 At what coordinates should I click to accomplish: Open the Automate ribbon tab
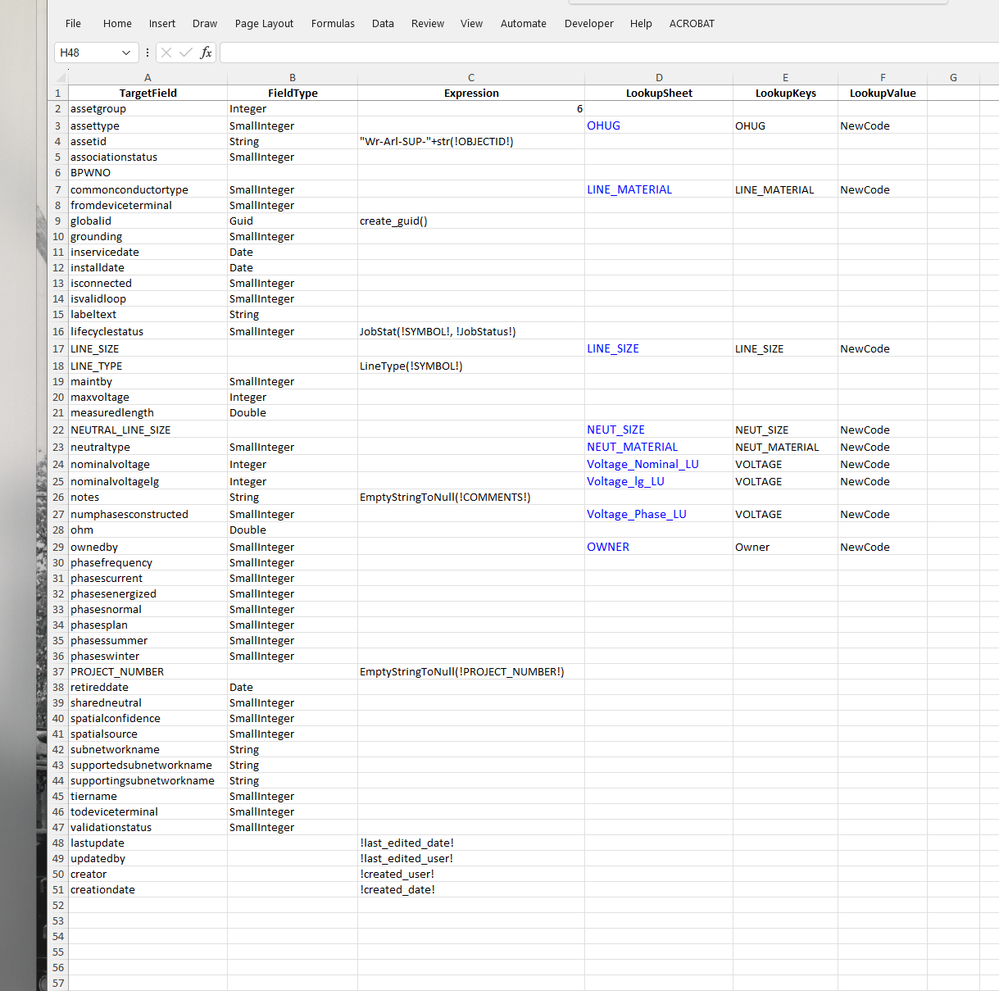coord(523,24)
